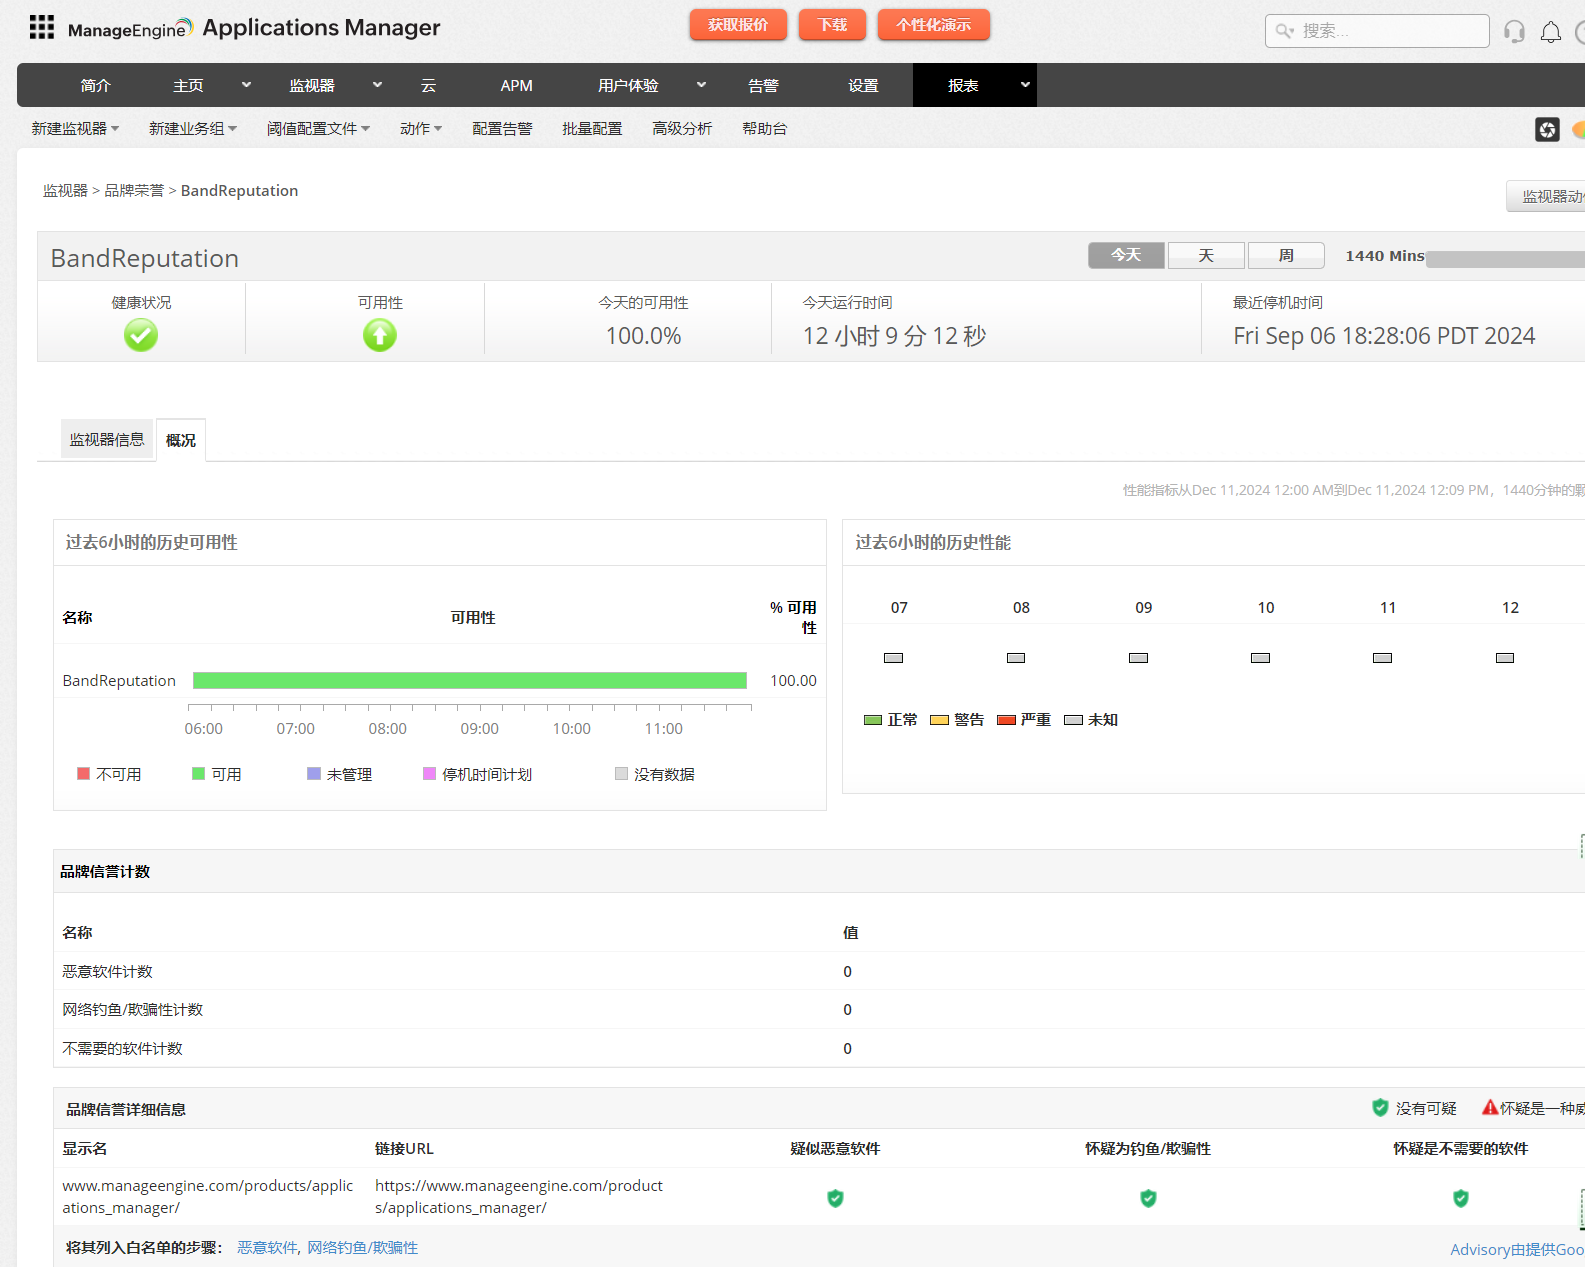Click the green availability up-arrow icon
The image size is (1589, 1267).
(380, 335)
